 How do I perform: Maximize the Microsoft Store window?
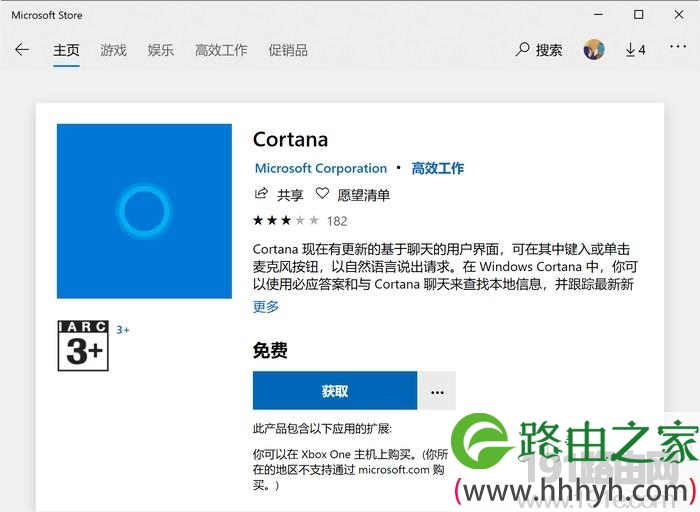pyautogui.click(x=638, y=15)
